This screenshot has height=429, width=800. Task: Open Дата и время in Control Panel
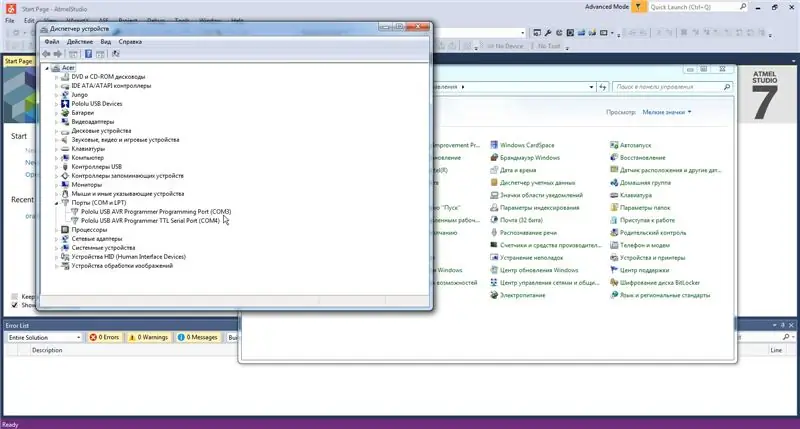[518, 170]
